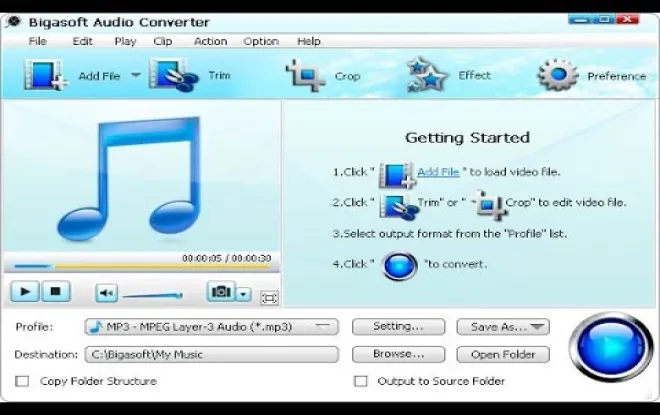Click the Crop icon in Getting Started step 2
The image size is (660, 415).
(489, 205)
